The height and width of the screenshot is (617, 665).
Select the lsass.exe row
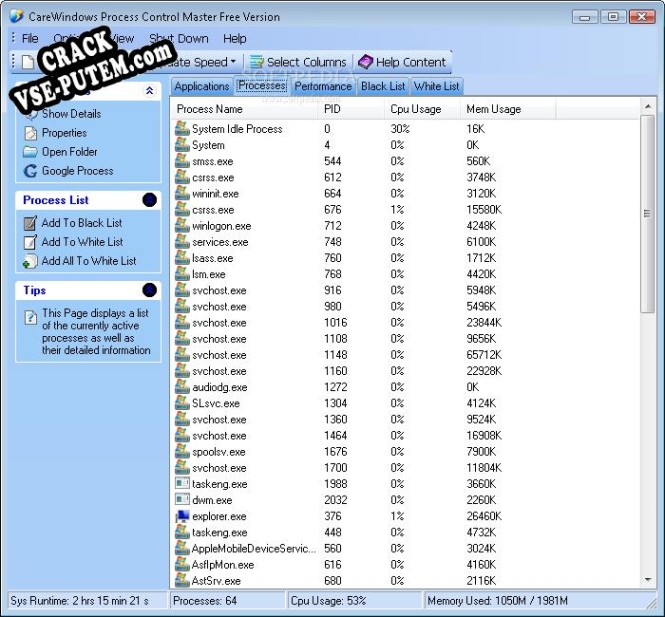point(405,258)
